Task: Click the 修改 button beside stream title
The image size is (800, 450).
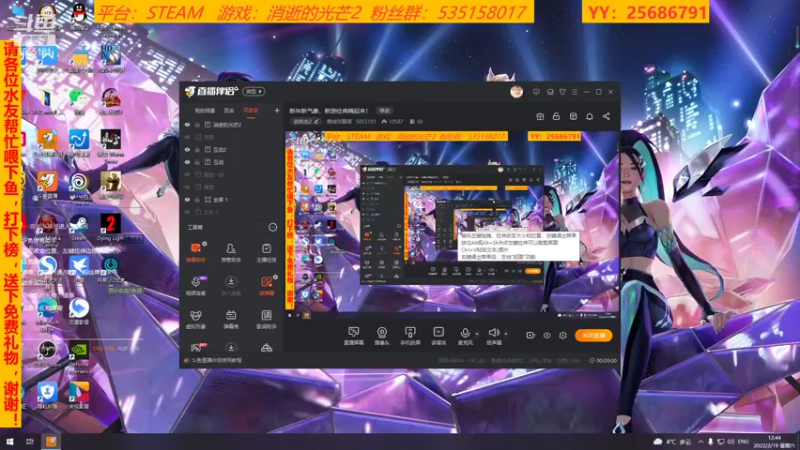Action: (x=385, y=110)
